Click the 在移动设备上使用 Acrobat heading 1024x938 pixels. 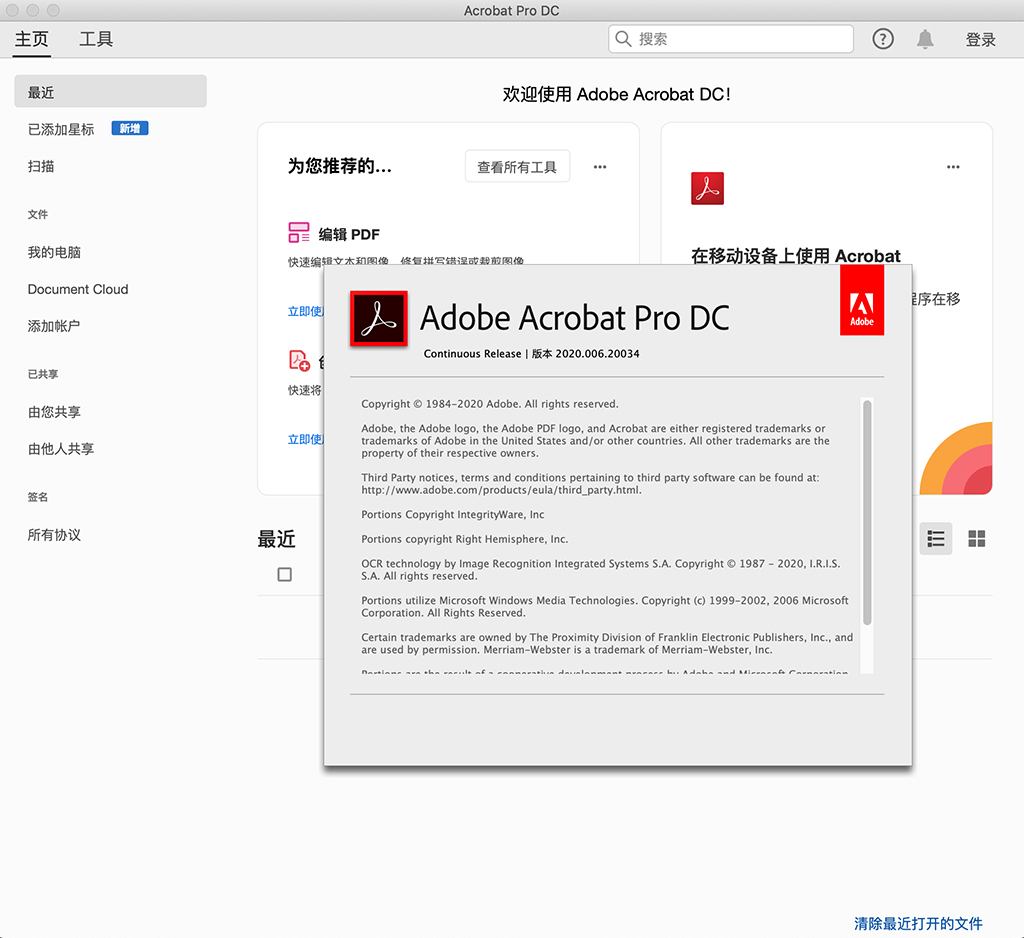(795, 255)
